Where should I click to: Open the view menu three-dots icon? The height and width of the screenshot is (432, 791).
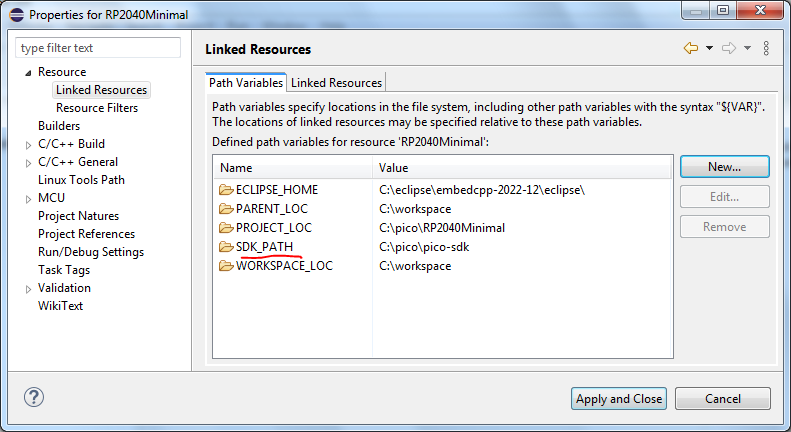point(766,48)
